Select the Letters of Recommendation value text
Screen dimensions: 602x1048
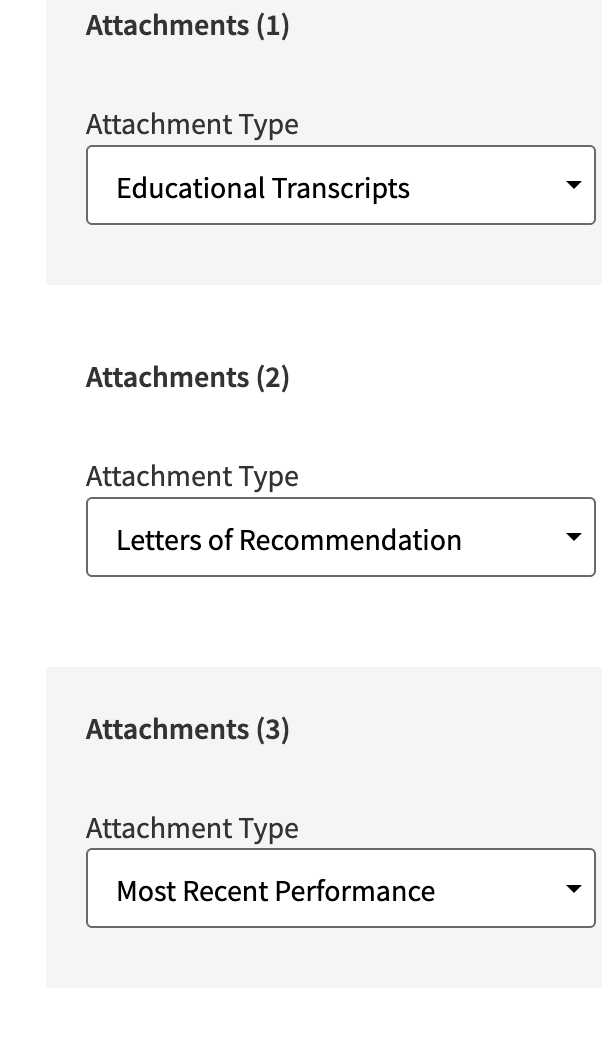290,539
